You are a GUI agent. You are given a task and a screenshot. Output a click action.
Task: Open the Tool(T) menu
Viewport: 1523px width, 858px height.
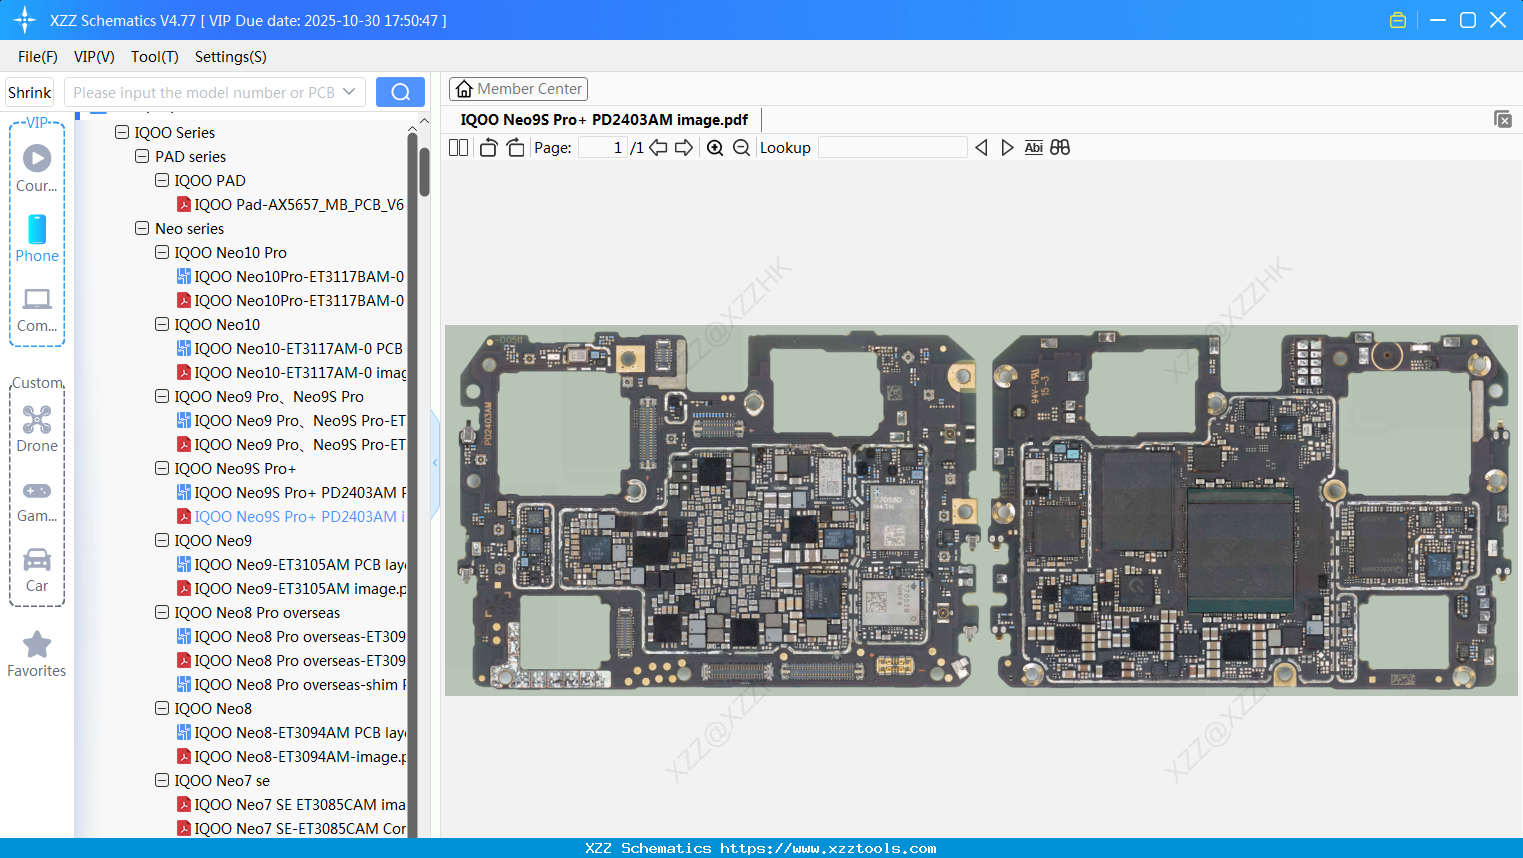pyautogui.click(x=154, y=57)
